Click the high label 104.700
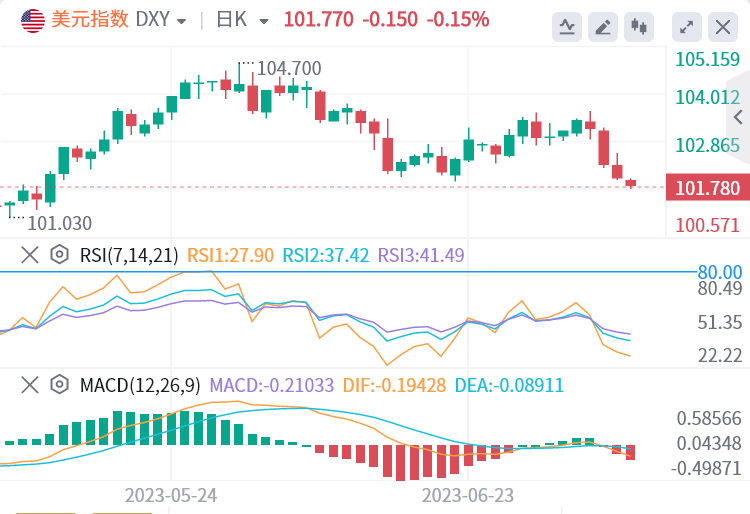The width and height of the screenshot is (750, 514). [289, 68]
